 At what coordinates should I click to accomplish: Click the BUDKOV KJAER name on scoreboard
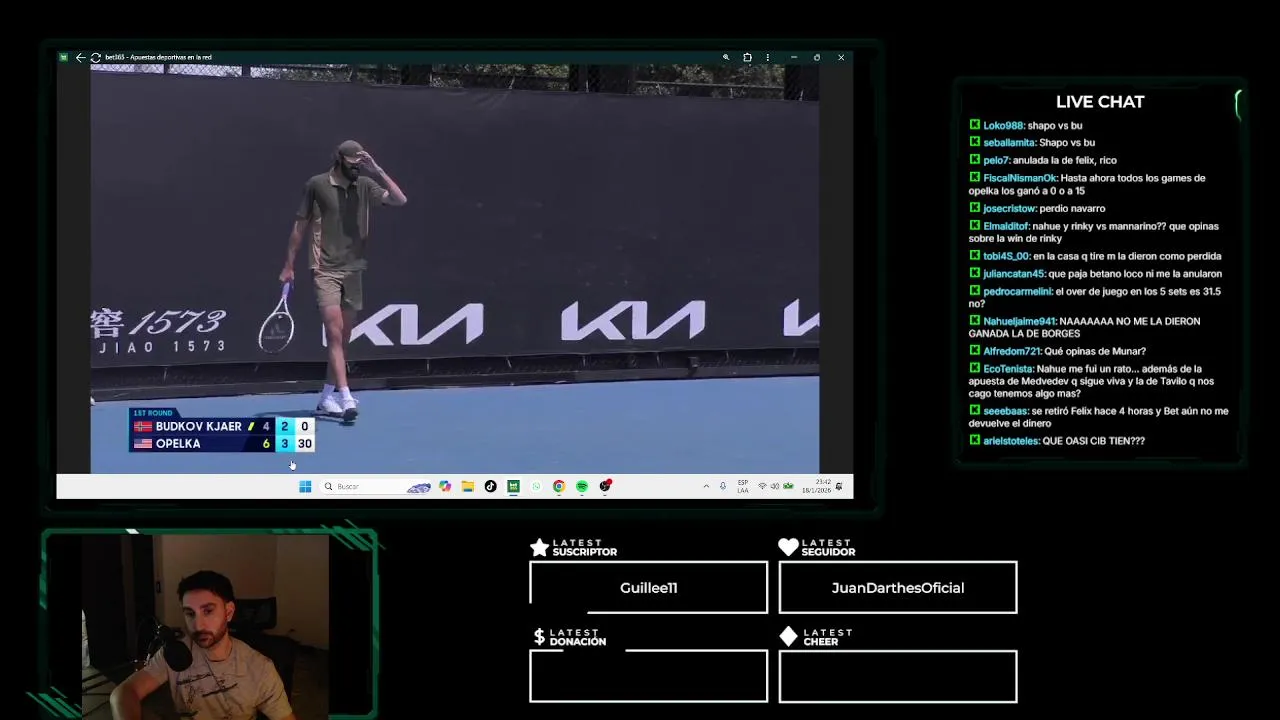(198, 427)
